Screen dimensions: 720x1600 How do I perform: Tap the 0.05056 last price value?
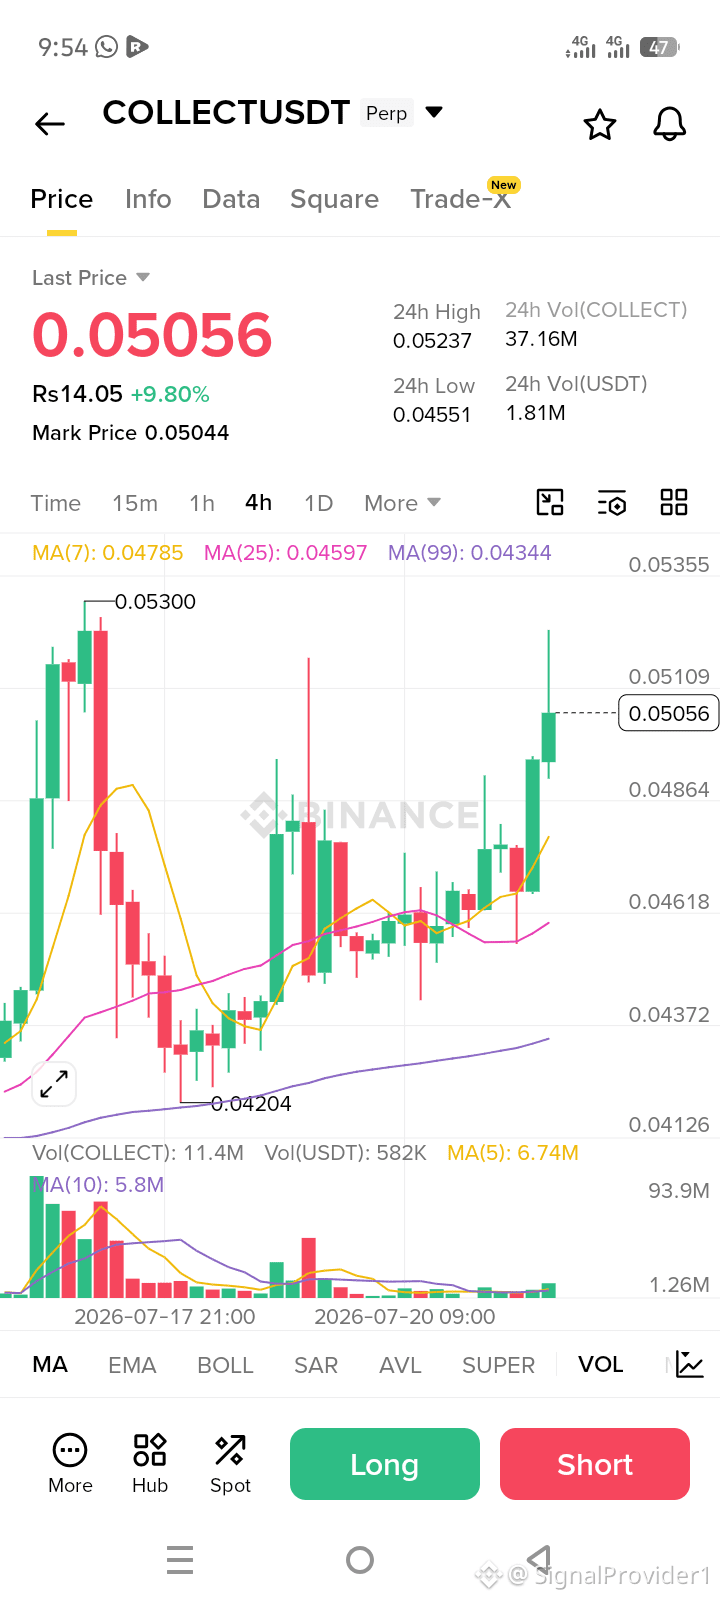(152, 335)
